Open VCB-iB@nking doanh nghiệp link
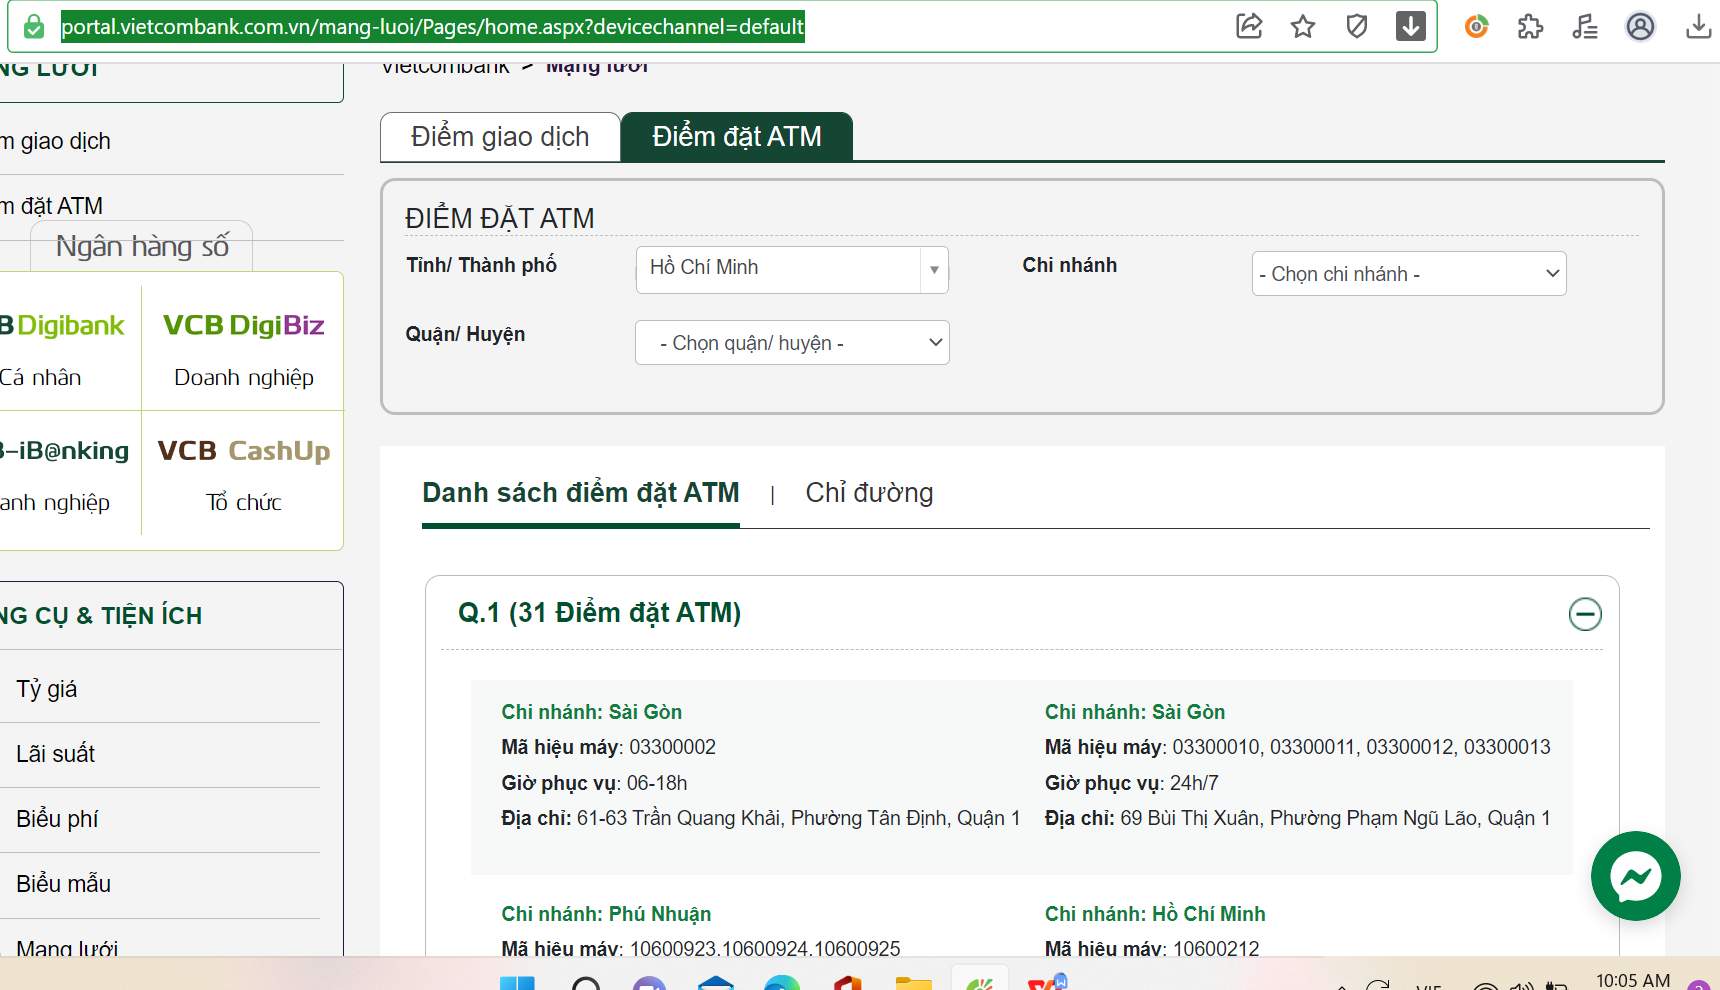1720x990 pixels. [x=64, y=474]
